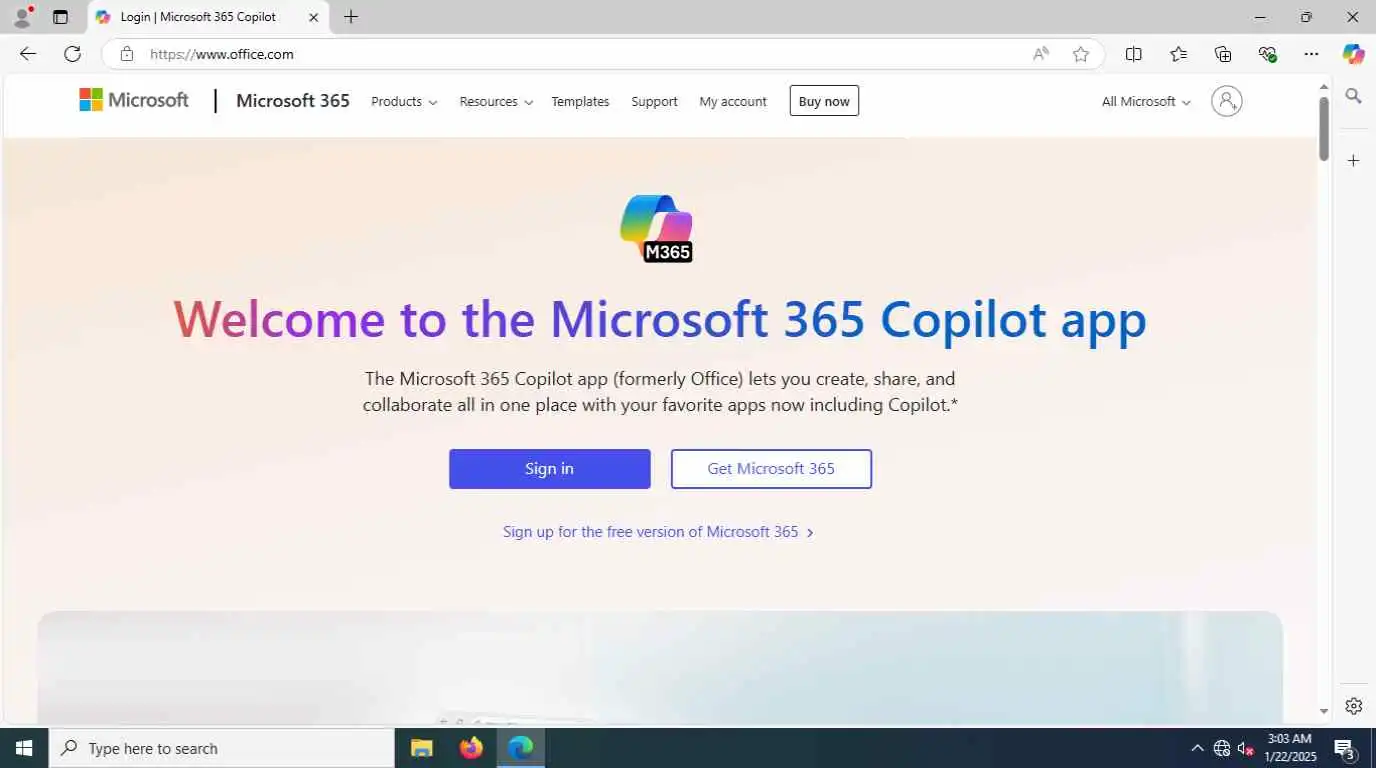Click the sign-in account avatar icon
Image resolution: width=1376 pixels, height=768 pixels.
point(1227,101)
